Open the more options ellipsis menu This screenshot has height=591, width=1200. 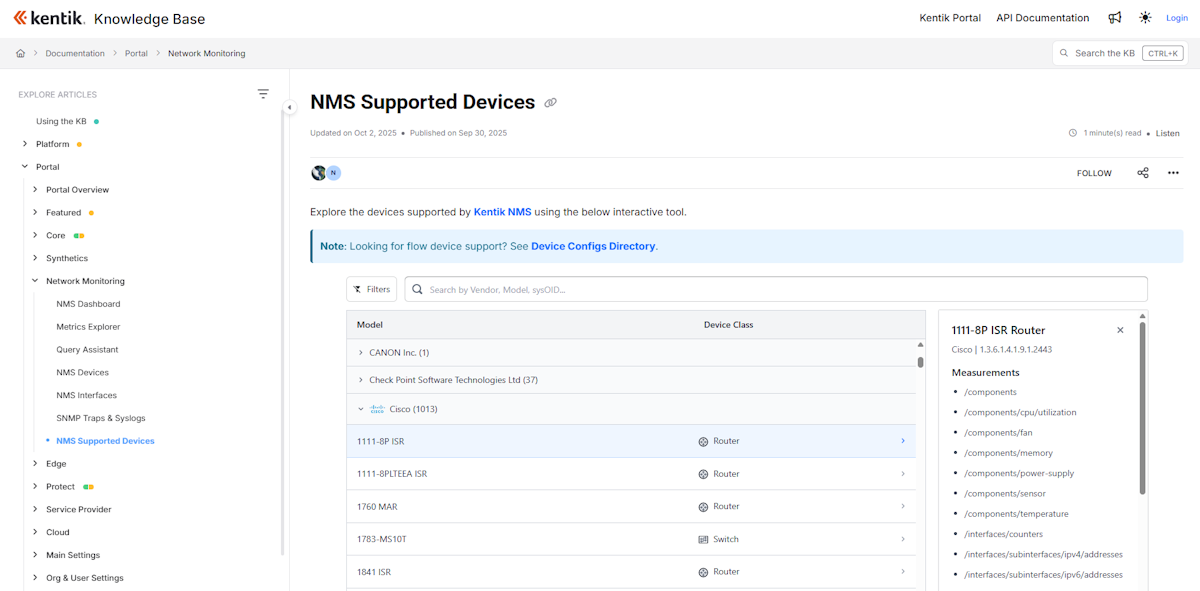(1172, 173)
